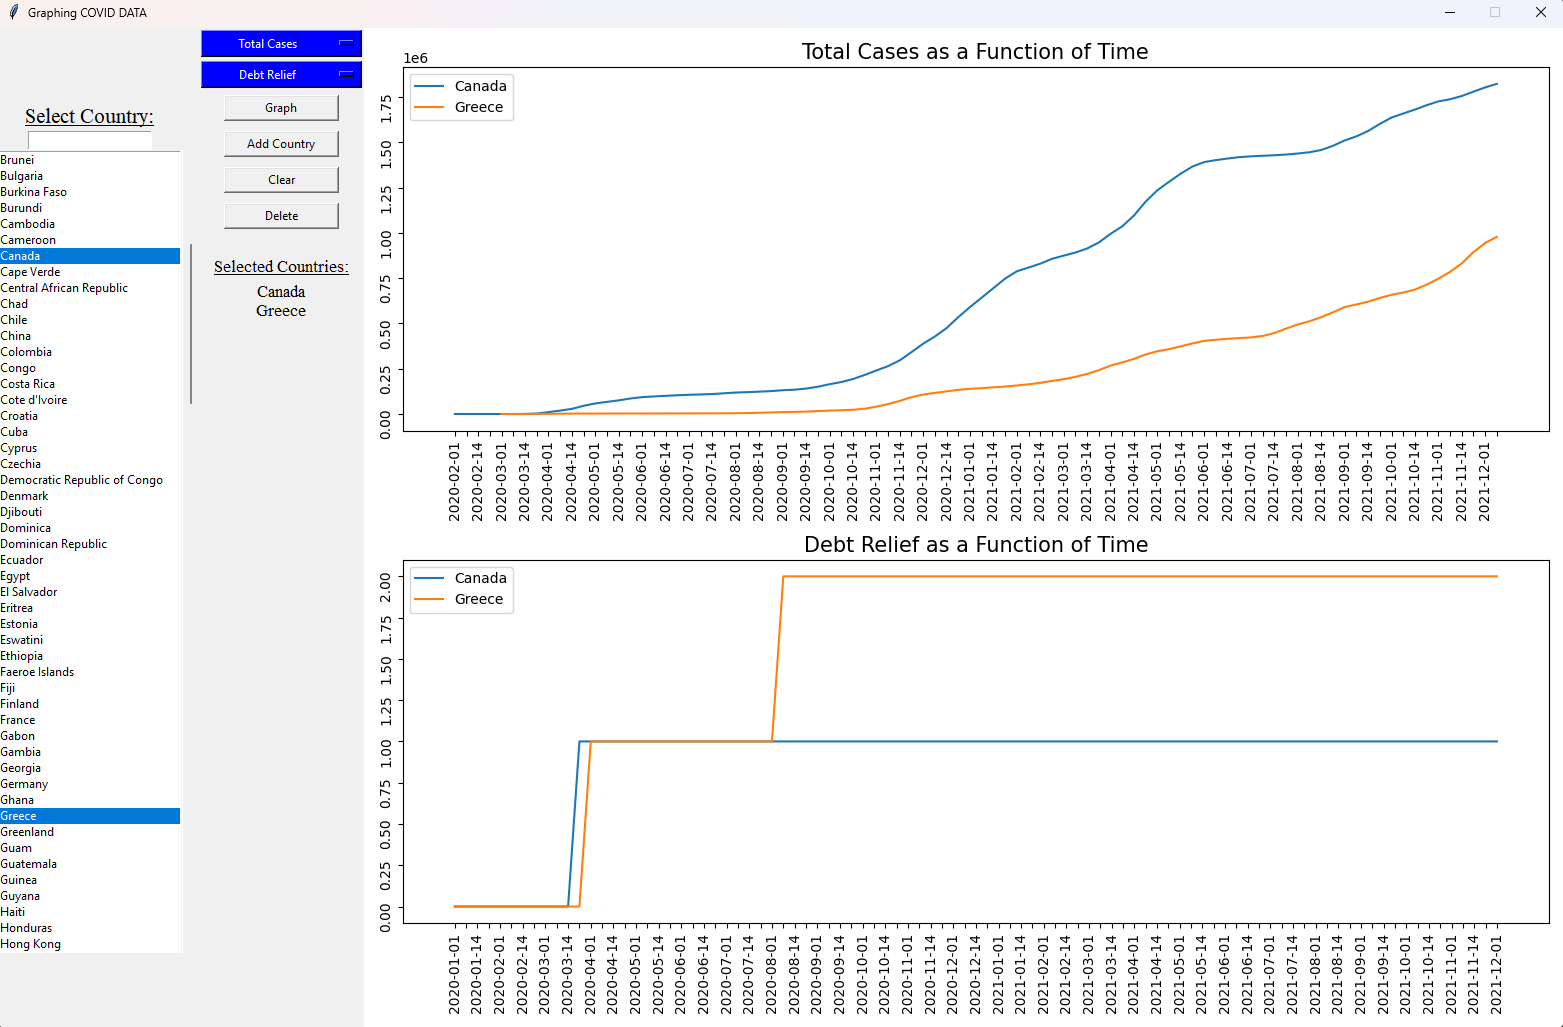1563x1027 pixels.
Task: Open the Debt Relief dropdown menu
Action: pyautogui.click(x=281, y=75)
